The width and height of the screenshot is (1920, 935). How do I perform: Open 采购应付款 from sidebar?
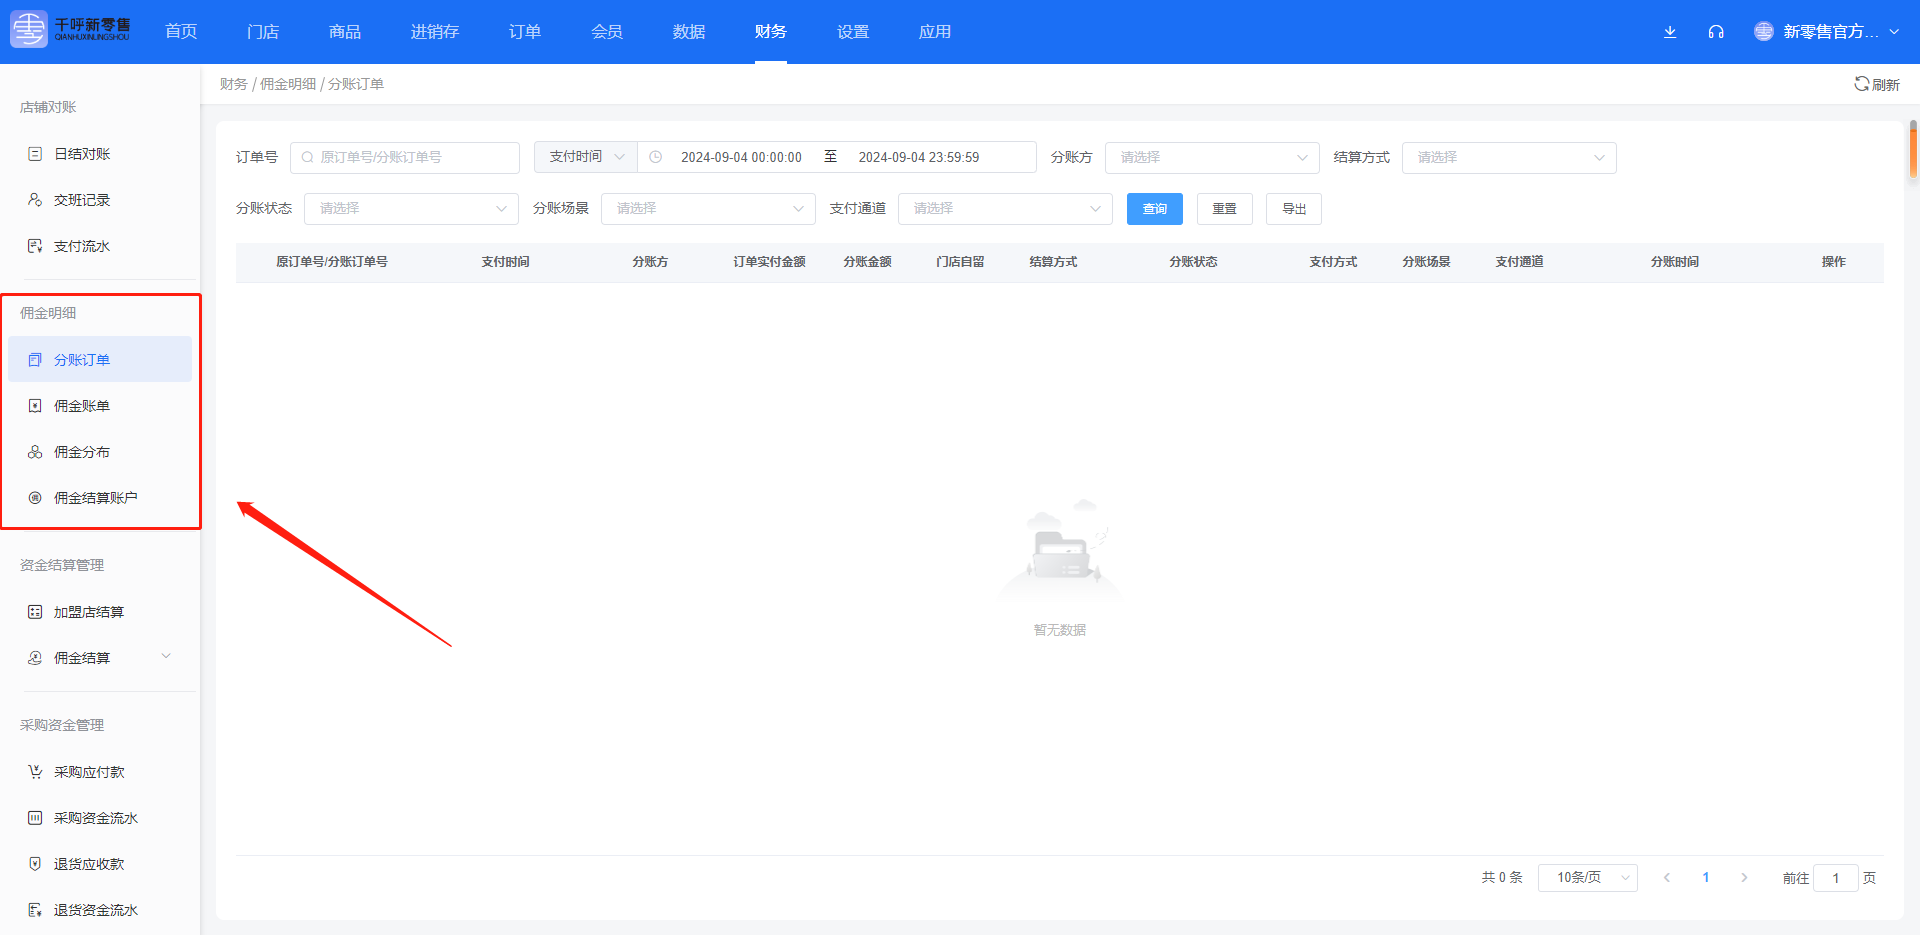click(x=89, y=772)
